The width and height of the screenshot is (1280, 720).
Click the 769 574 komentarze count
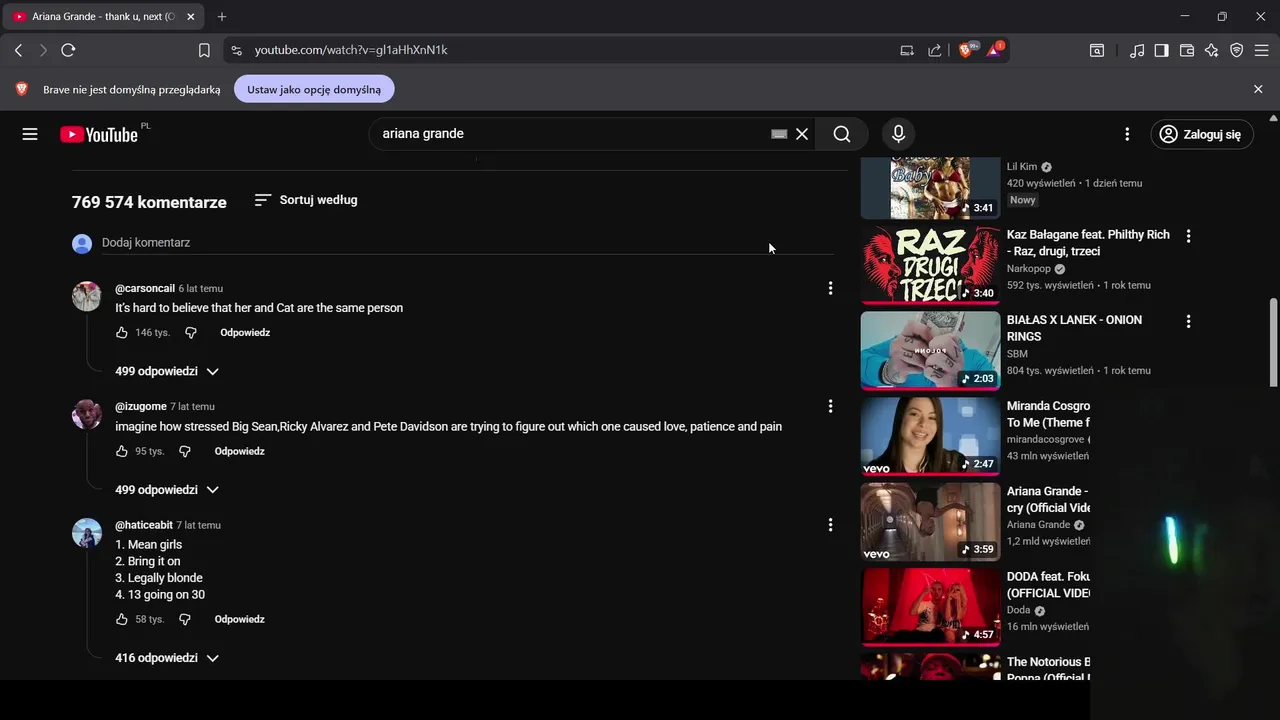(149, 202)
